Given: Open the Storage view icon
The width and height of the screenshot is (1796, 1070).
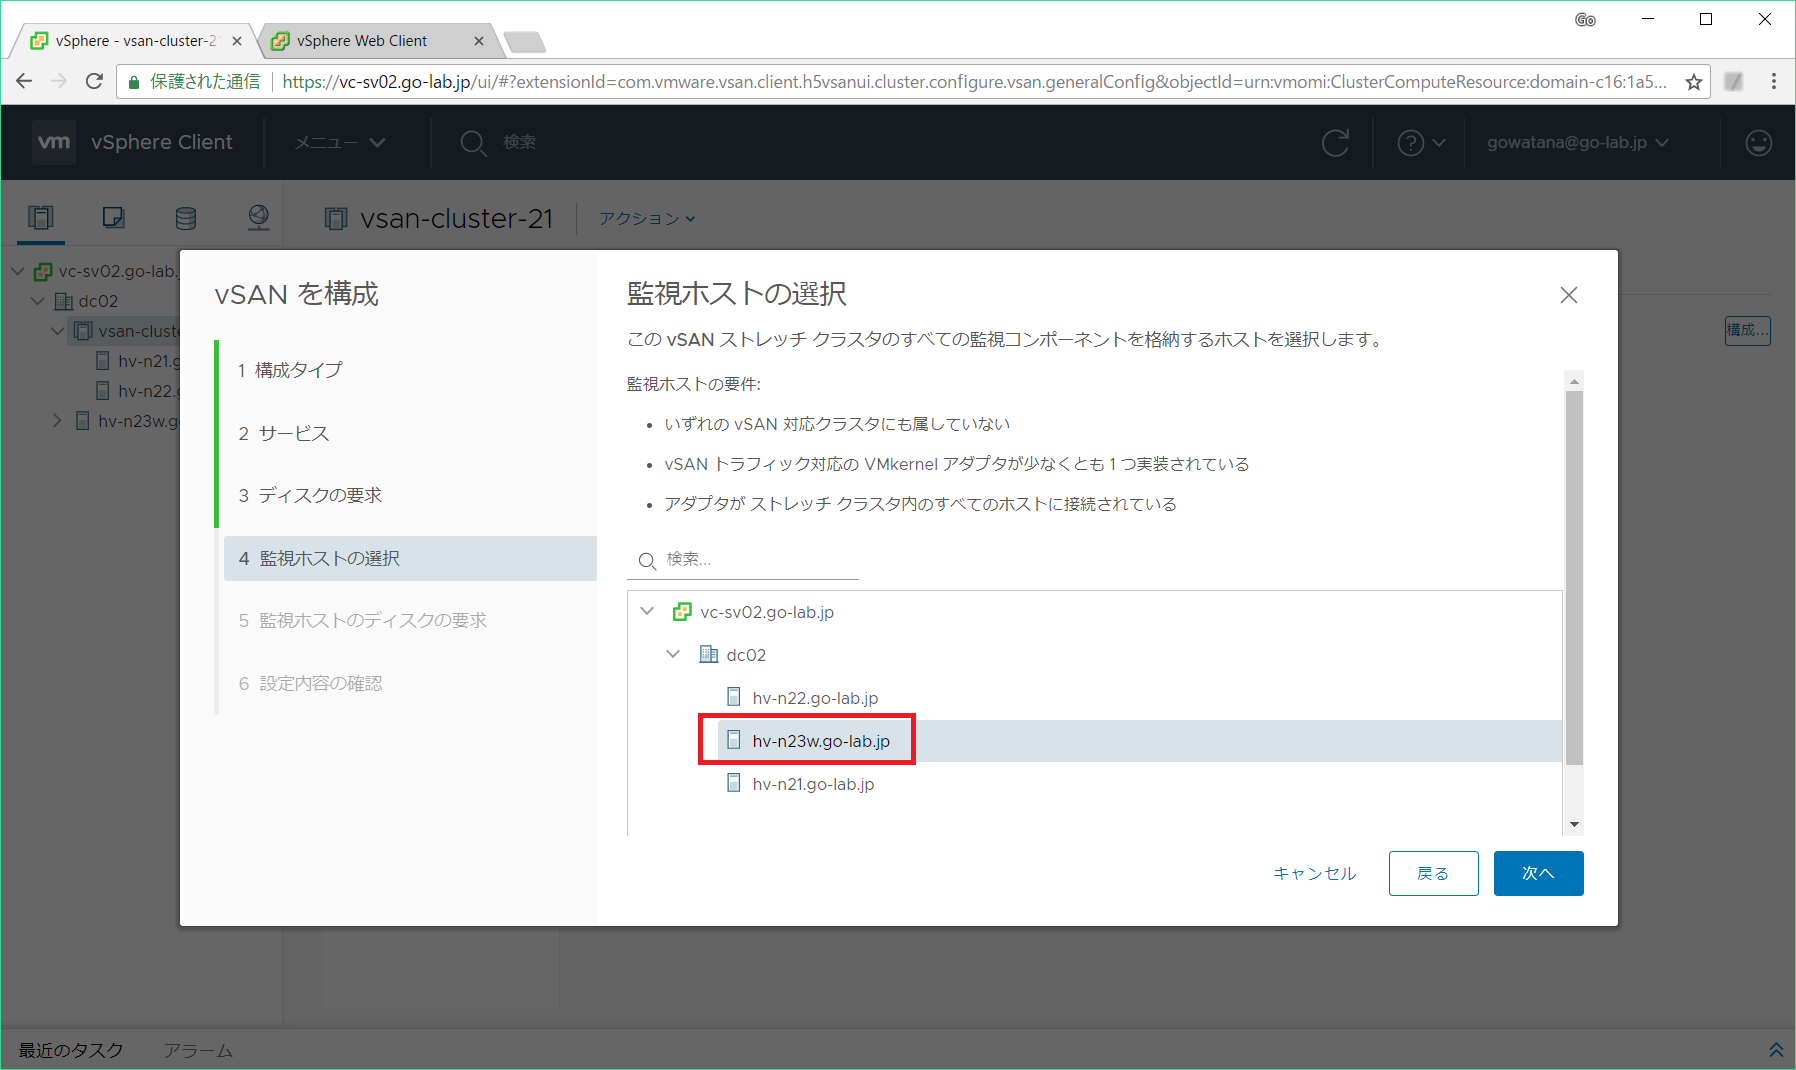Looking at the screenshot, I should (186, 217).
